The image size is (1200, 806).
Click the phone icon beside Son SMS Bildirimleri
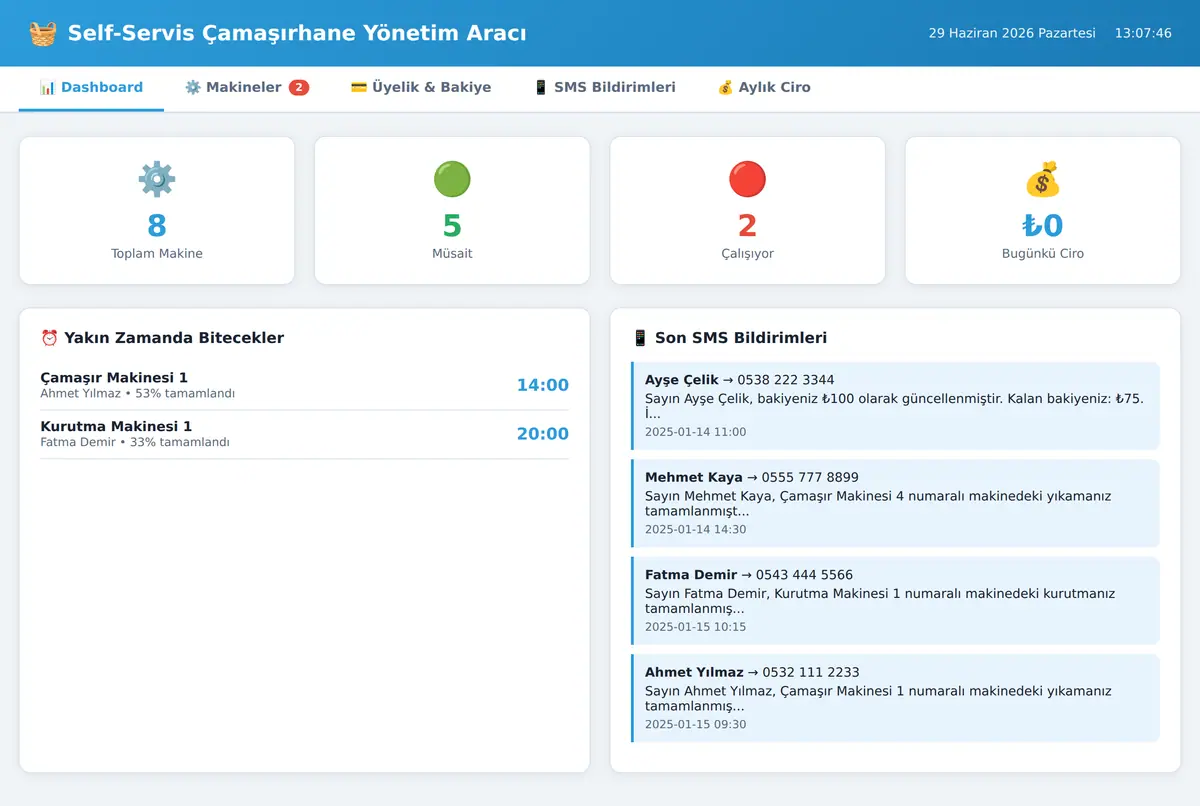(641, 338)
